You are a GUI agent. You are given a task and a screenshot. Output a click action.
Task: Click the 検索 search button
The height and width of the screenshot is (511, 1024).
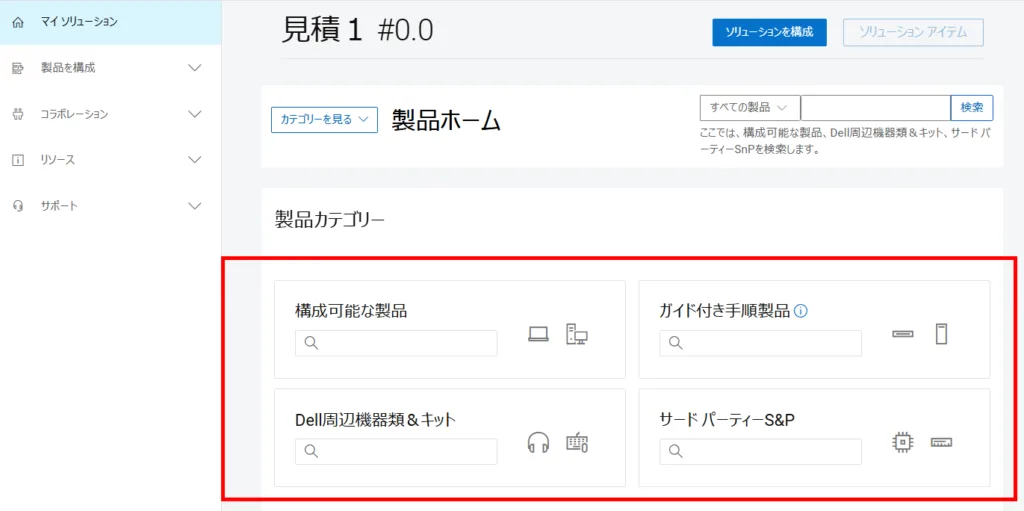(x=972, y=108)
